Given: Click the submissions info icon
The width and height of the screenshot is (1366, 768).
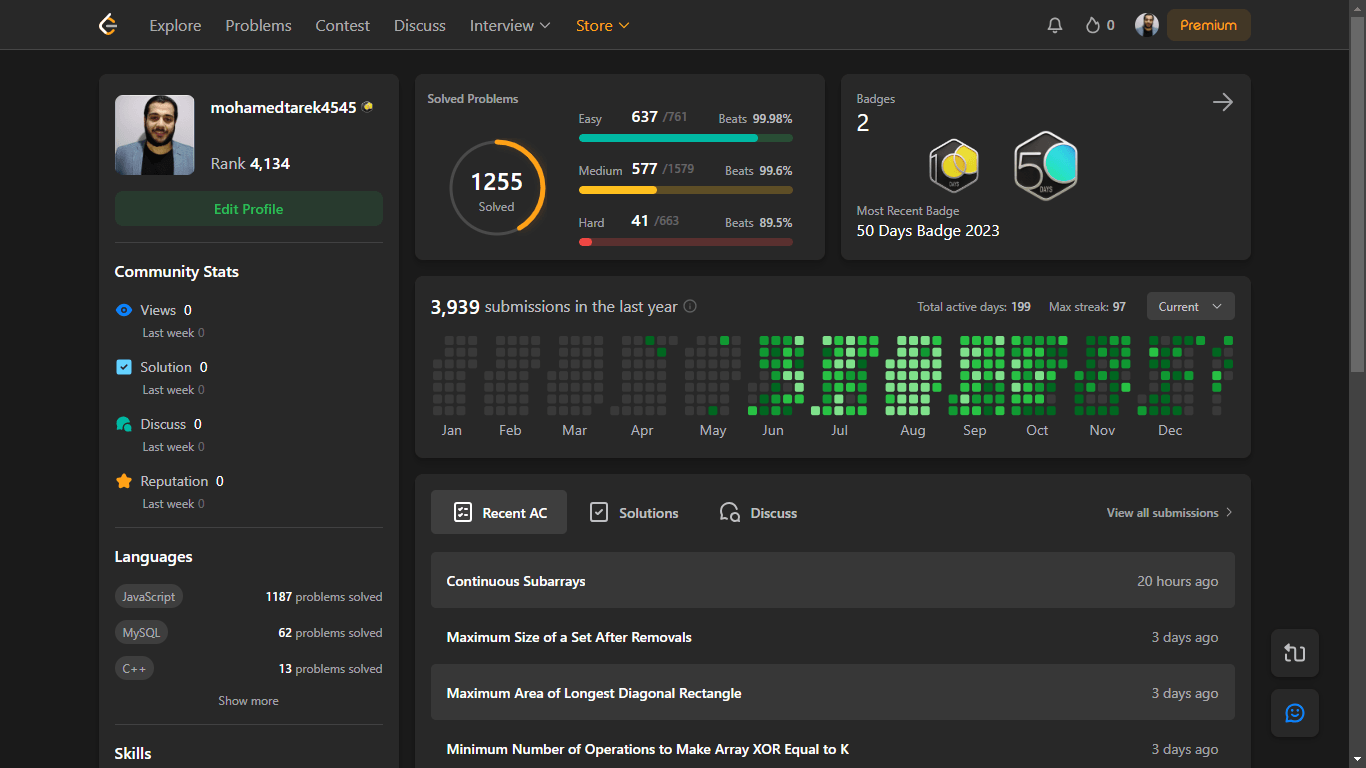Looking at the screenshot, I should (690, 307).
